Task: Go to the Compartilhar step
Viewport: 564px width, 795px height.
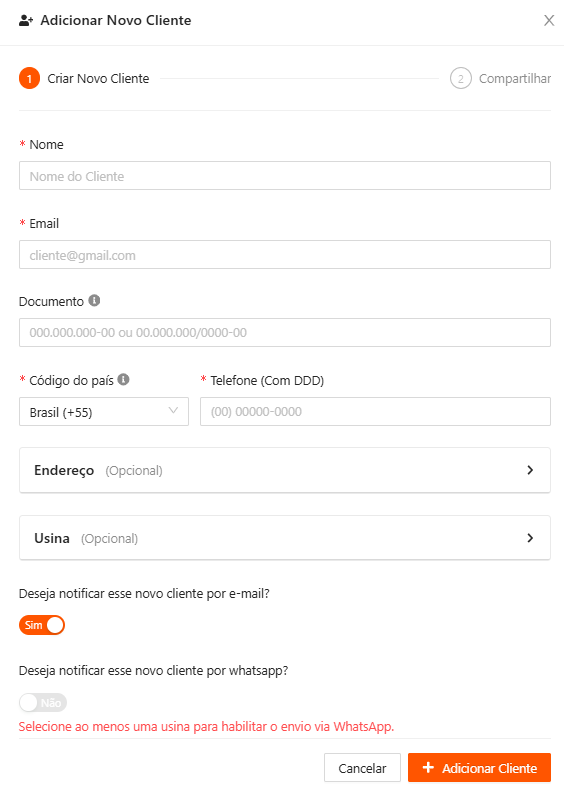Action: click(x=515, y=79)
